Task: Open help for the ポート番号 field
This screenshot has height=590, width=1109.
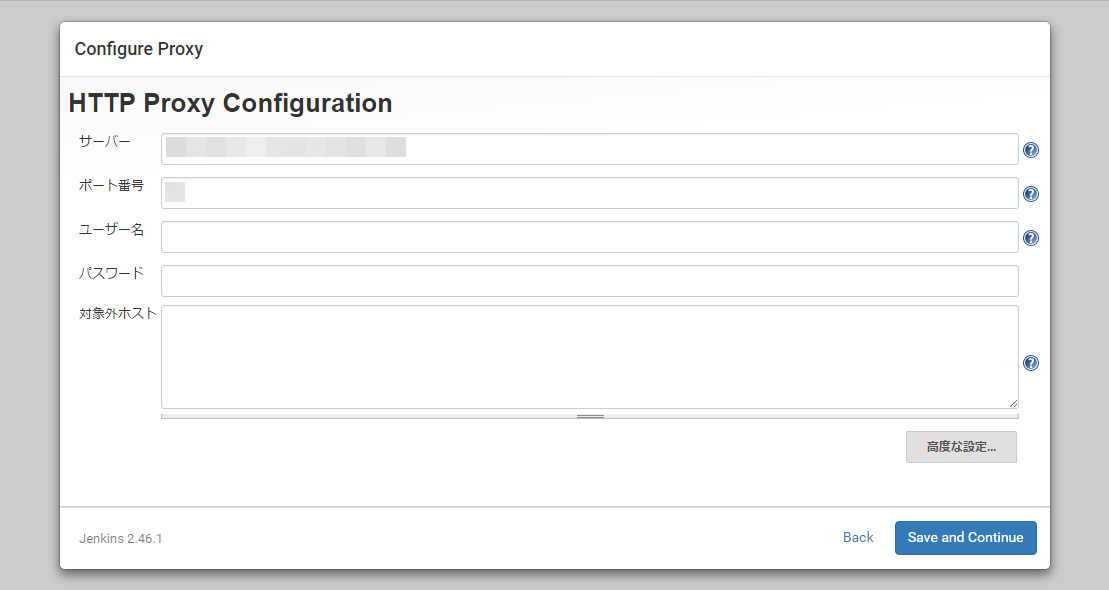Action: coord(1031,194)
